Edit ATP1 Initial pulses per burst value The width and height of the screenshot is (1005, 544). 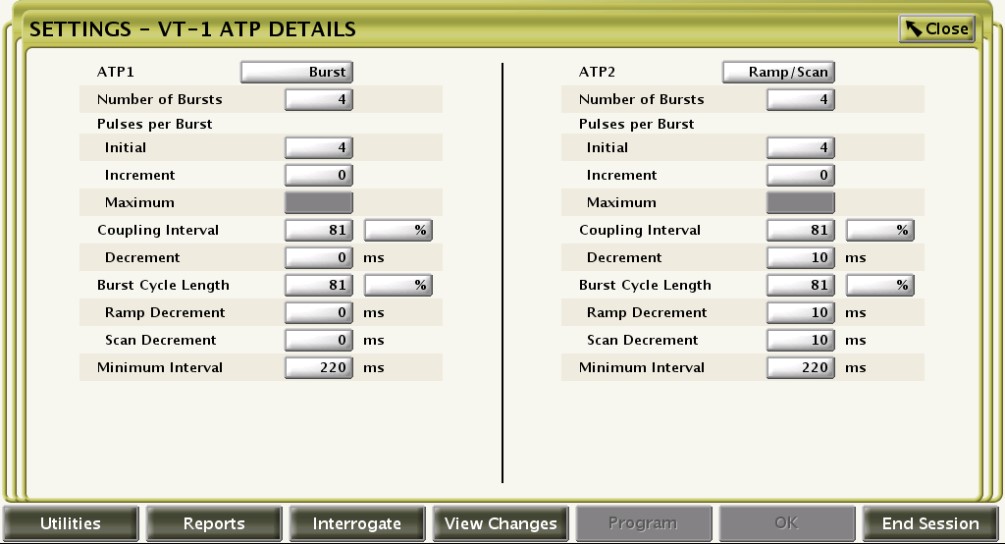click(x=321, y=148)
